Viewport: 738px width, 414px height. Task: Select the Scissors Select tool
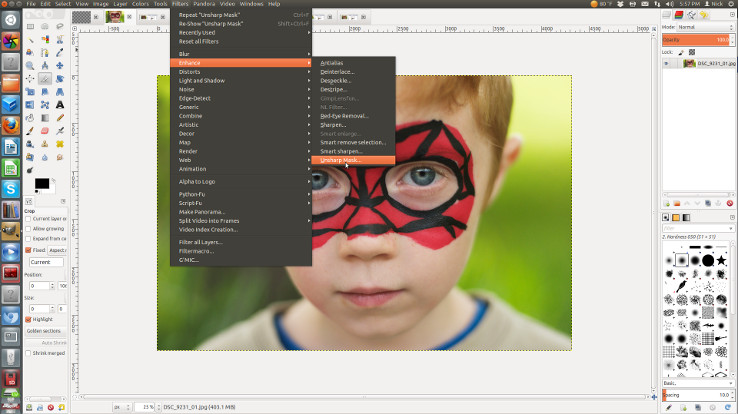point(60,40)
